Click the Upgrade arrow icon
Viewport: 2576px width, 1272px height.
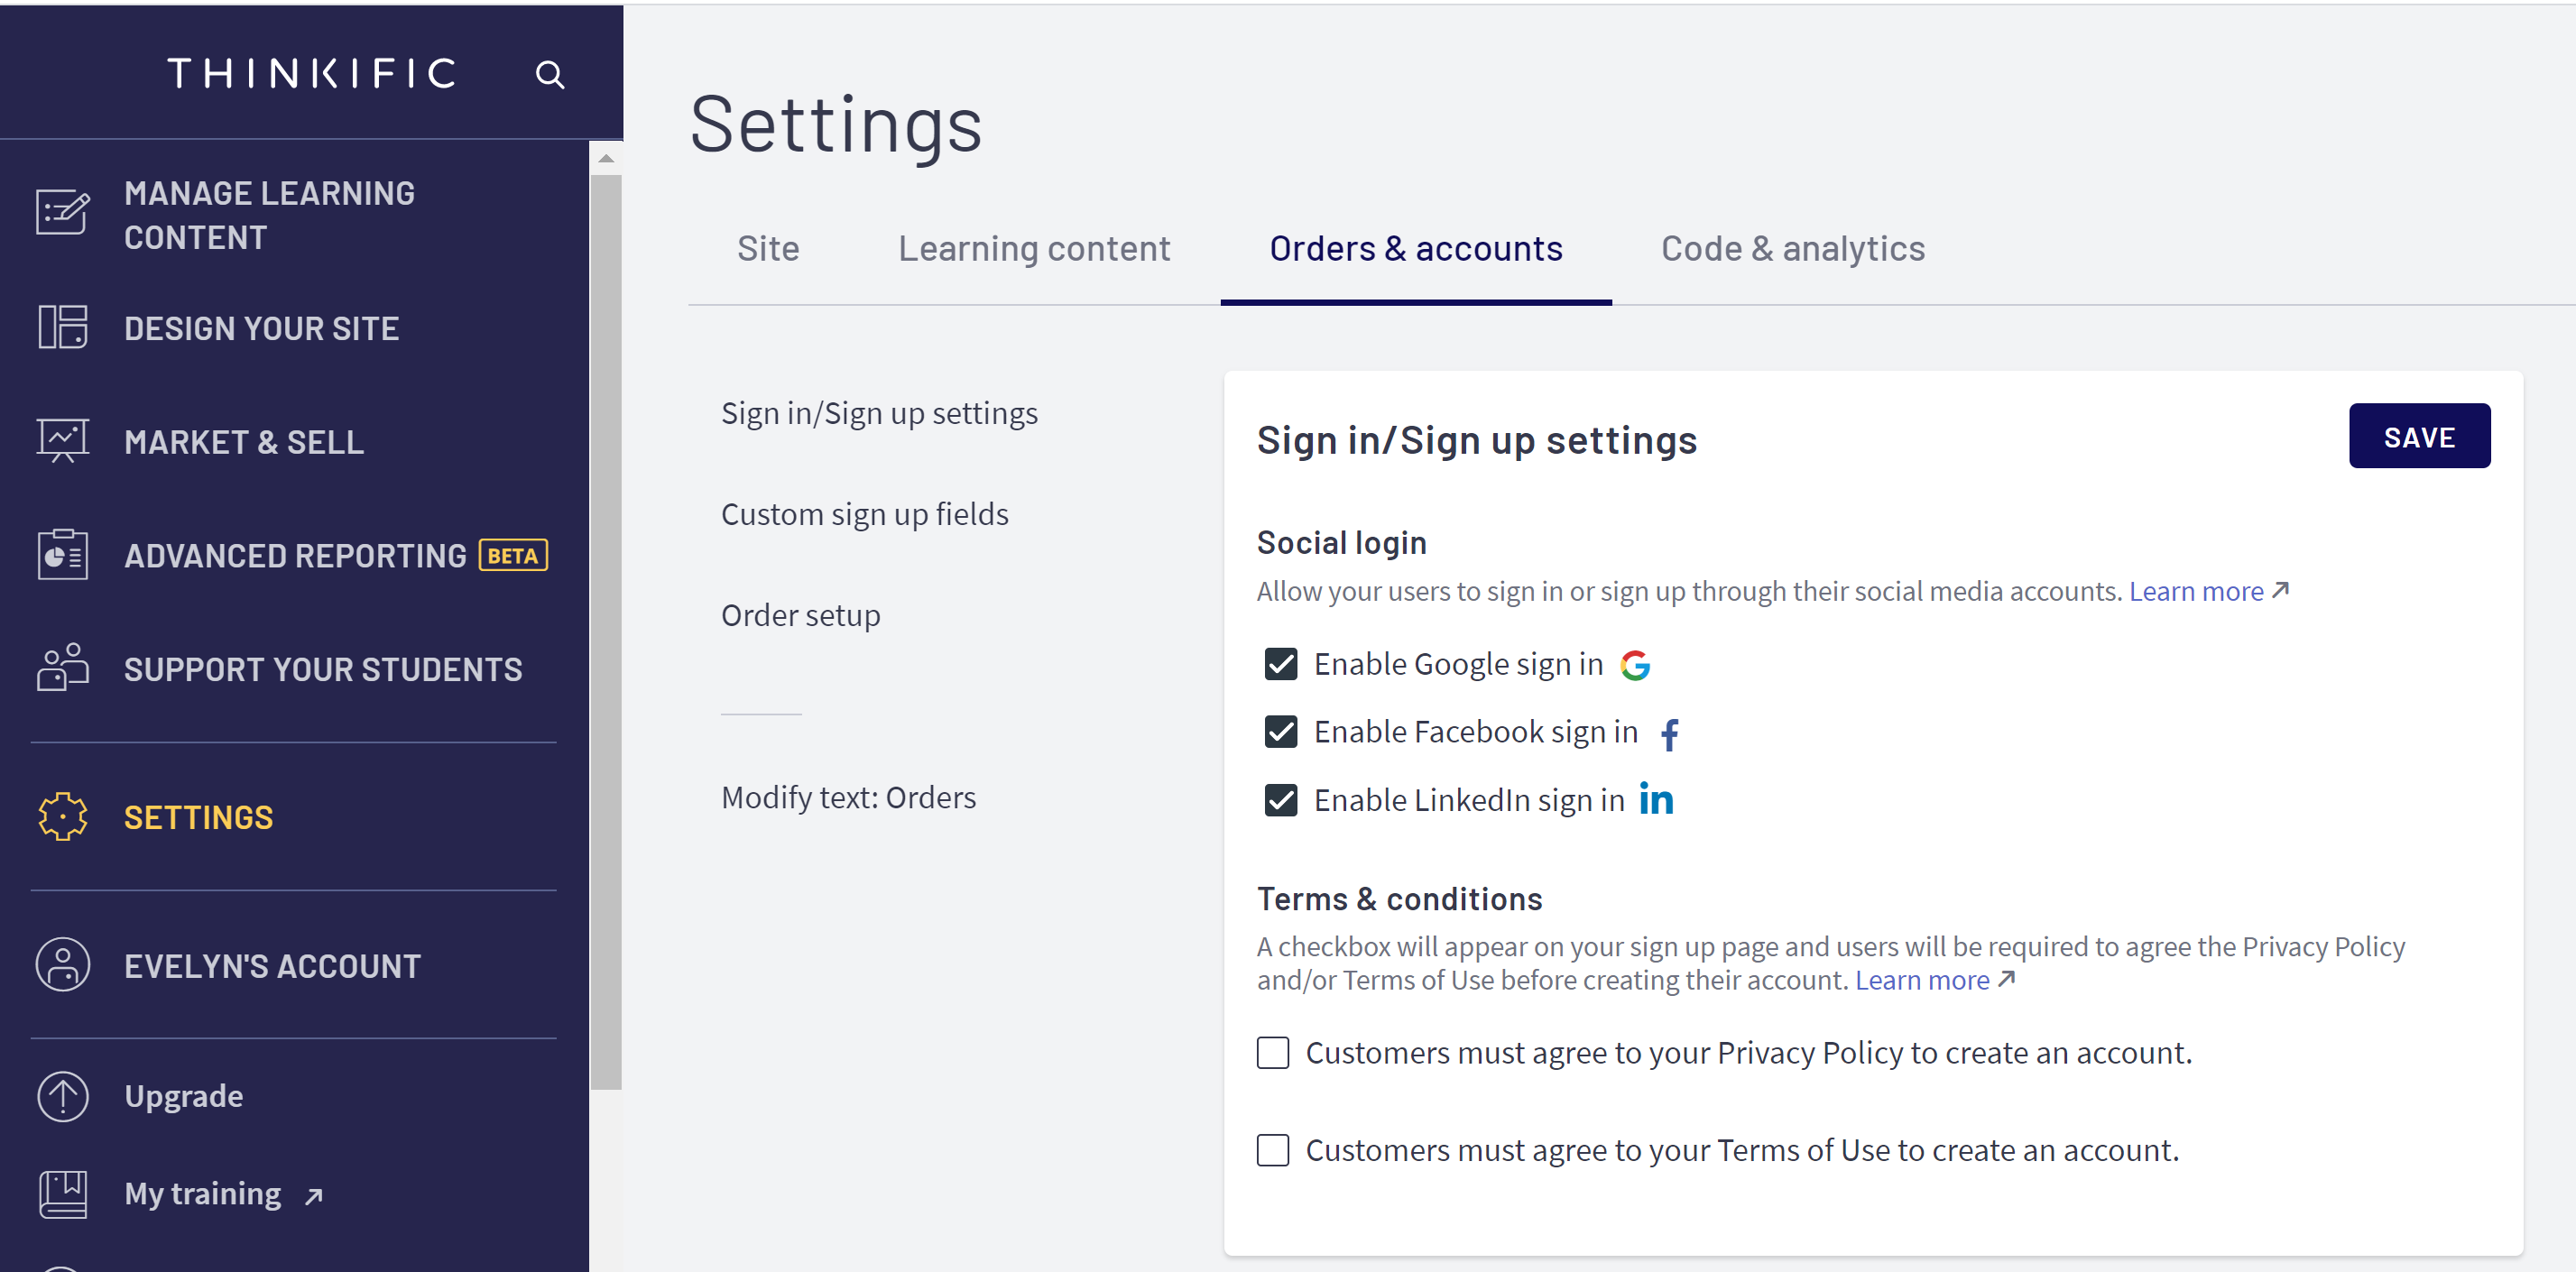pos(63,1096)
